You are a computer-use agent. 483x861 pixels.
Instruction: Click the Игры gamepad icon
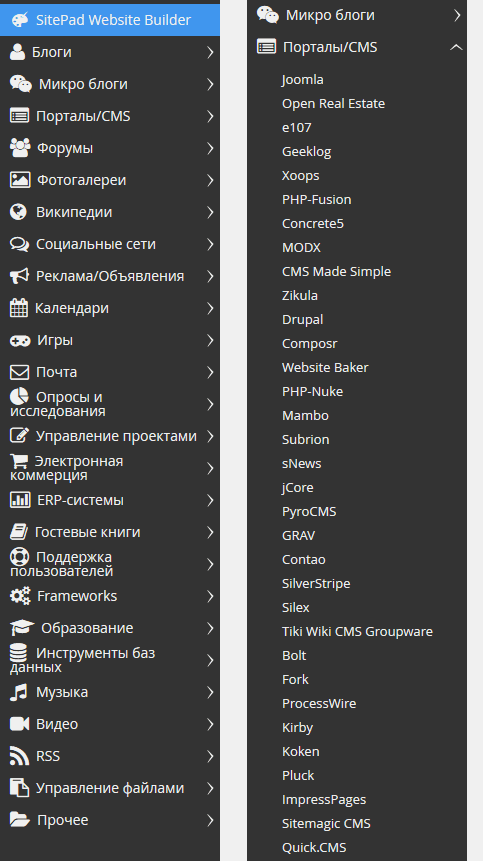20,340
